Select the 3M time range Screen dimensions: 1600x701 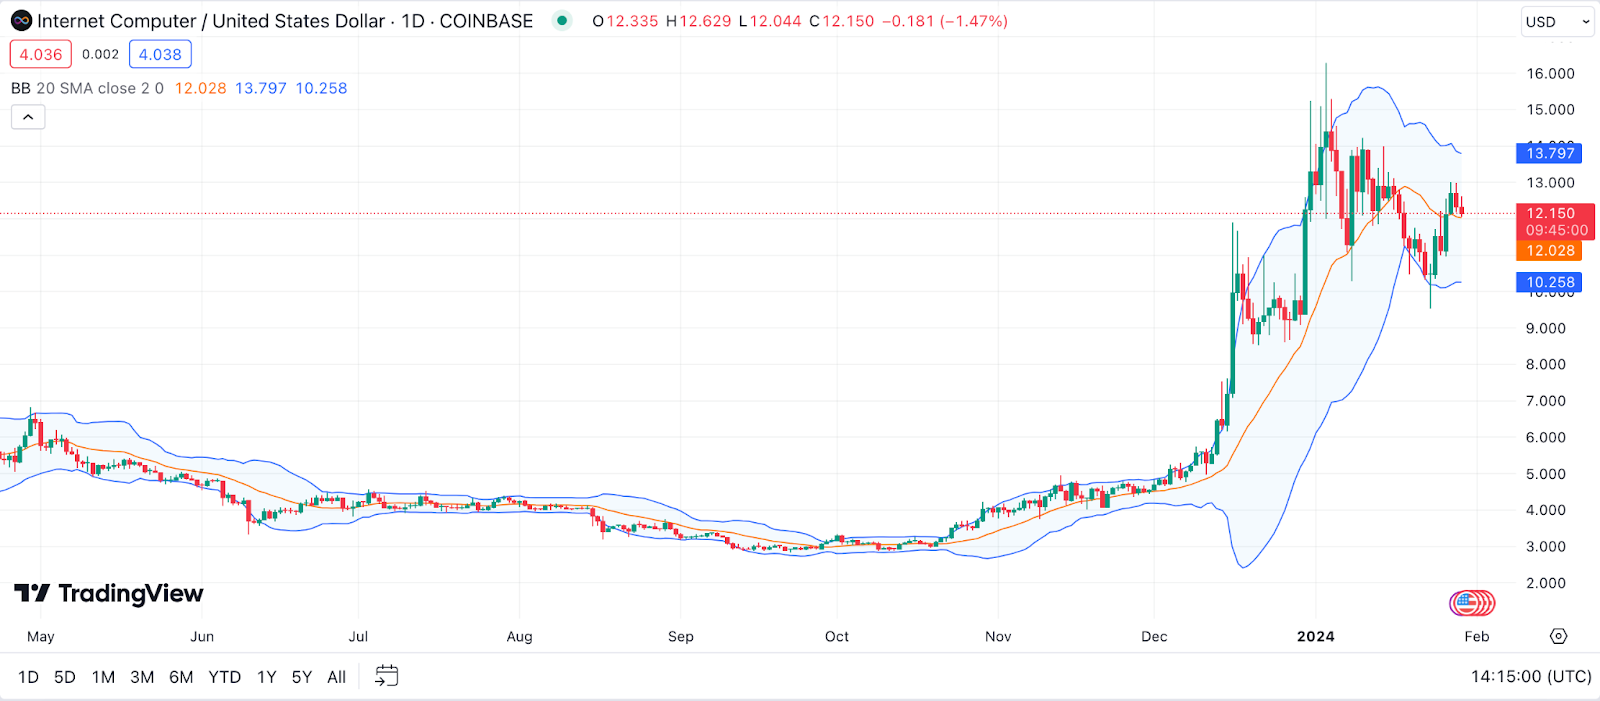coord(142,677)
